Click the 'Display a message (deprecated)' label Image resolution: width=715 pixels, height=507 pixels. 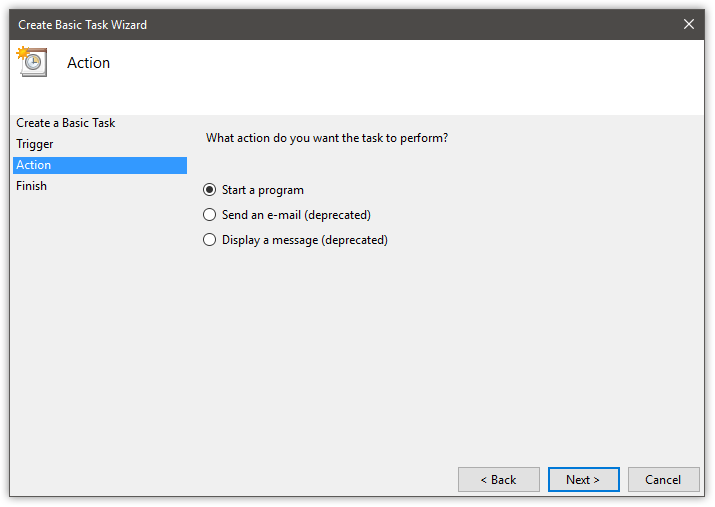click(x=305, y=240)
